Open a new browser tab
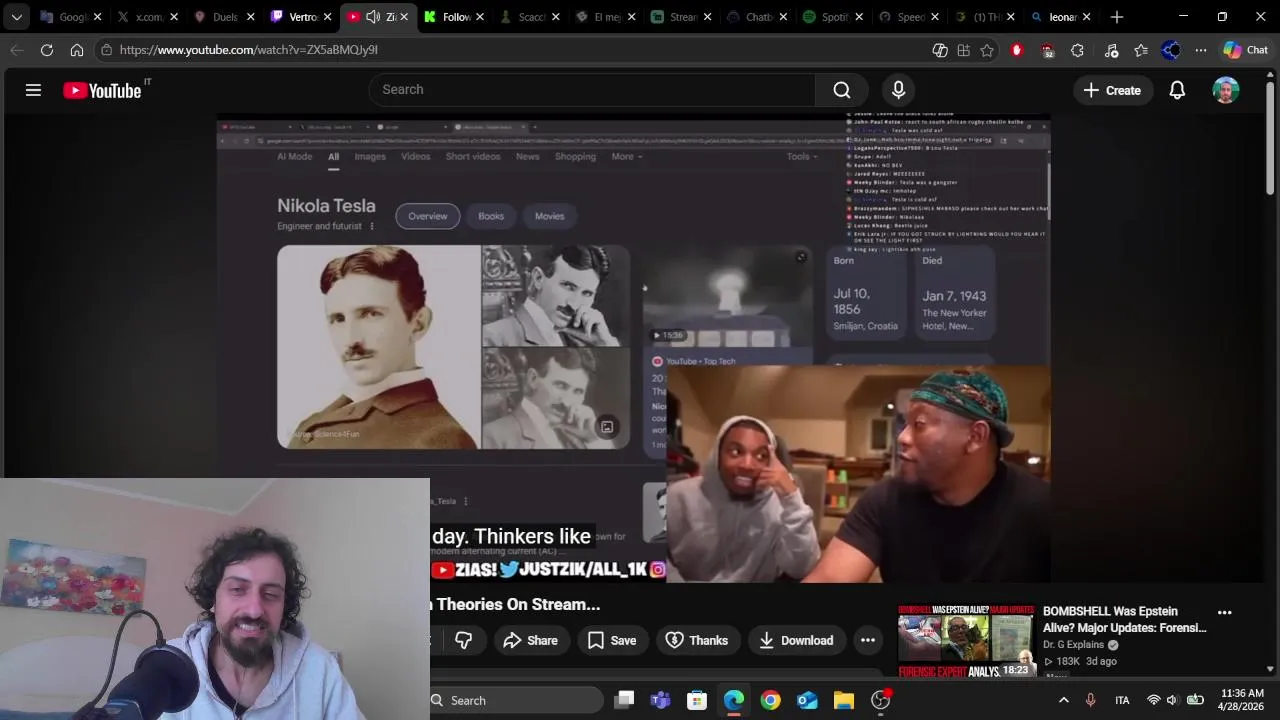1280x720 pixels. tap(1117, 17)
